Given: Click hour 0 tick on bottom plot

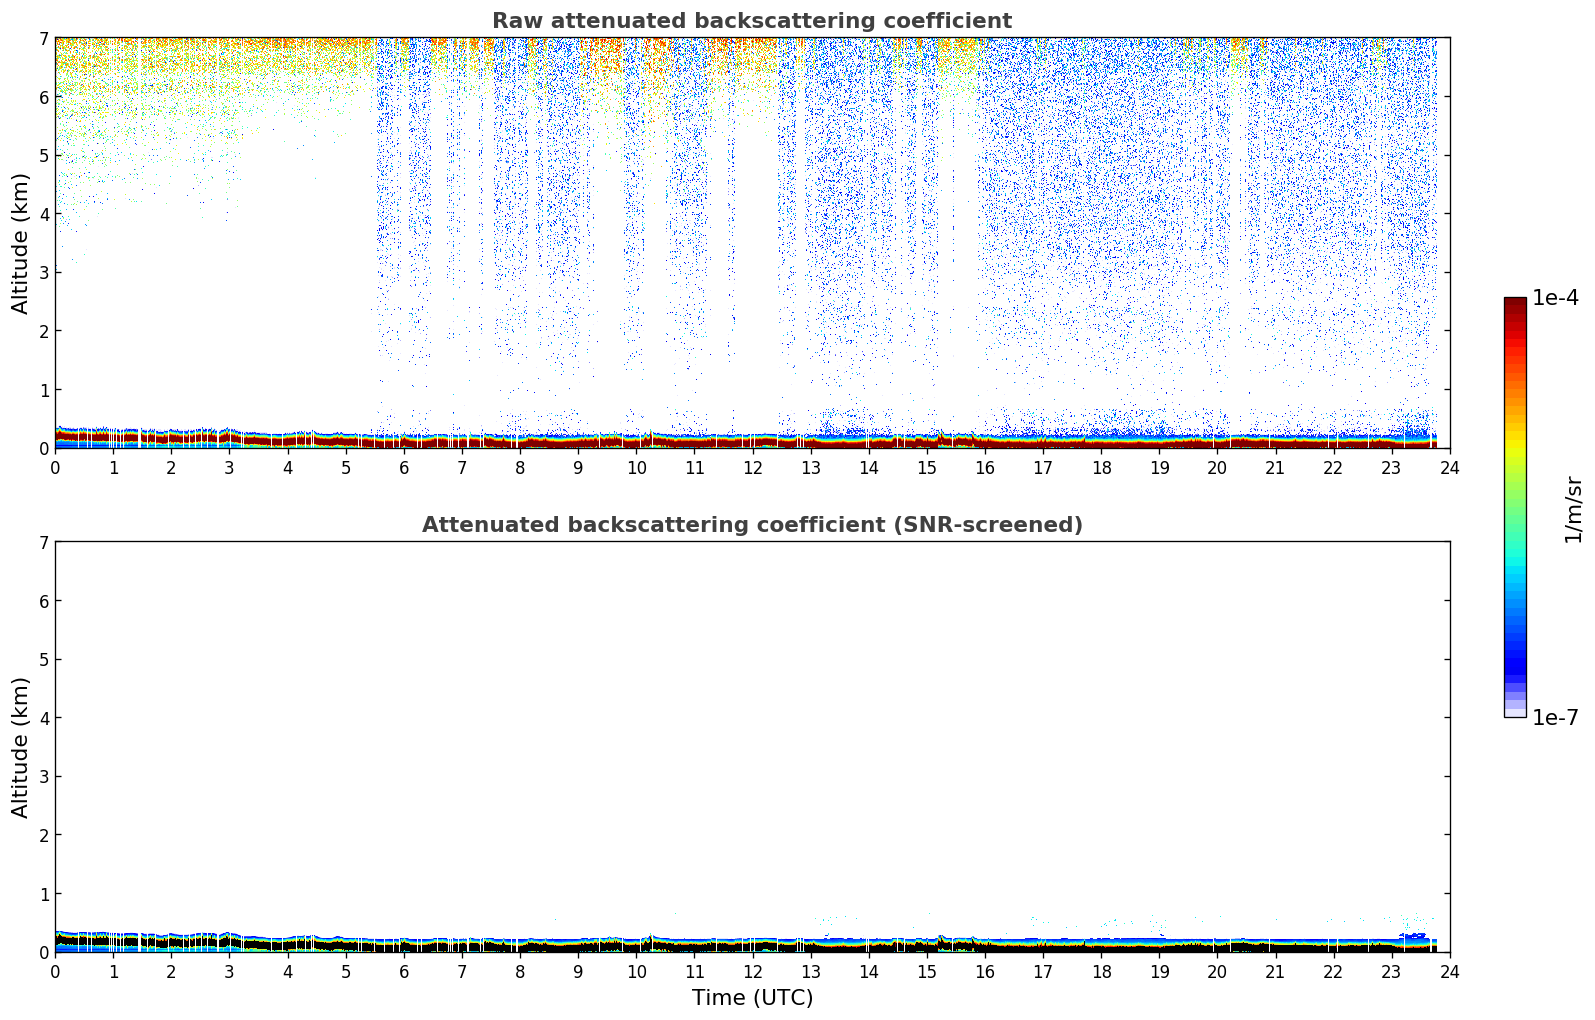Looking at the screenshot, I should 55,971.
